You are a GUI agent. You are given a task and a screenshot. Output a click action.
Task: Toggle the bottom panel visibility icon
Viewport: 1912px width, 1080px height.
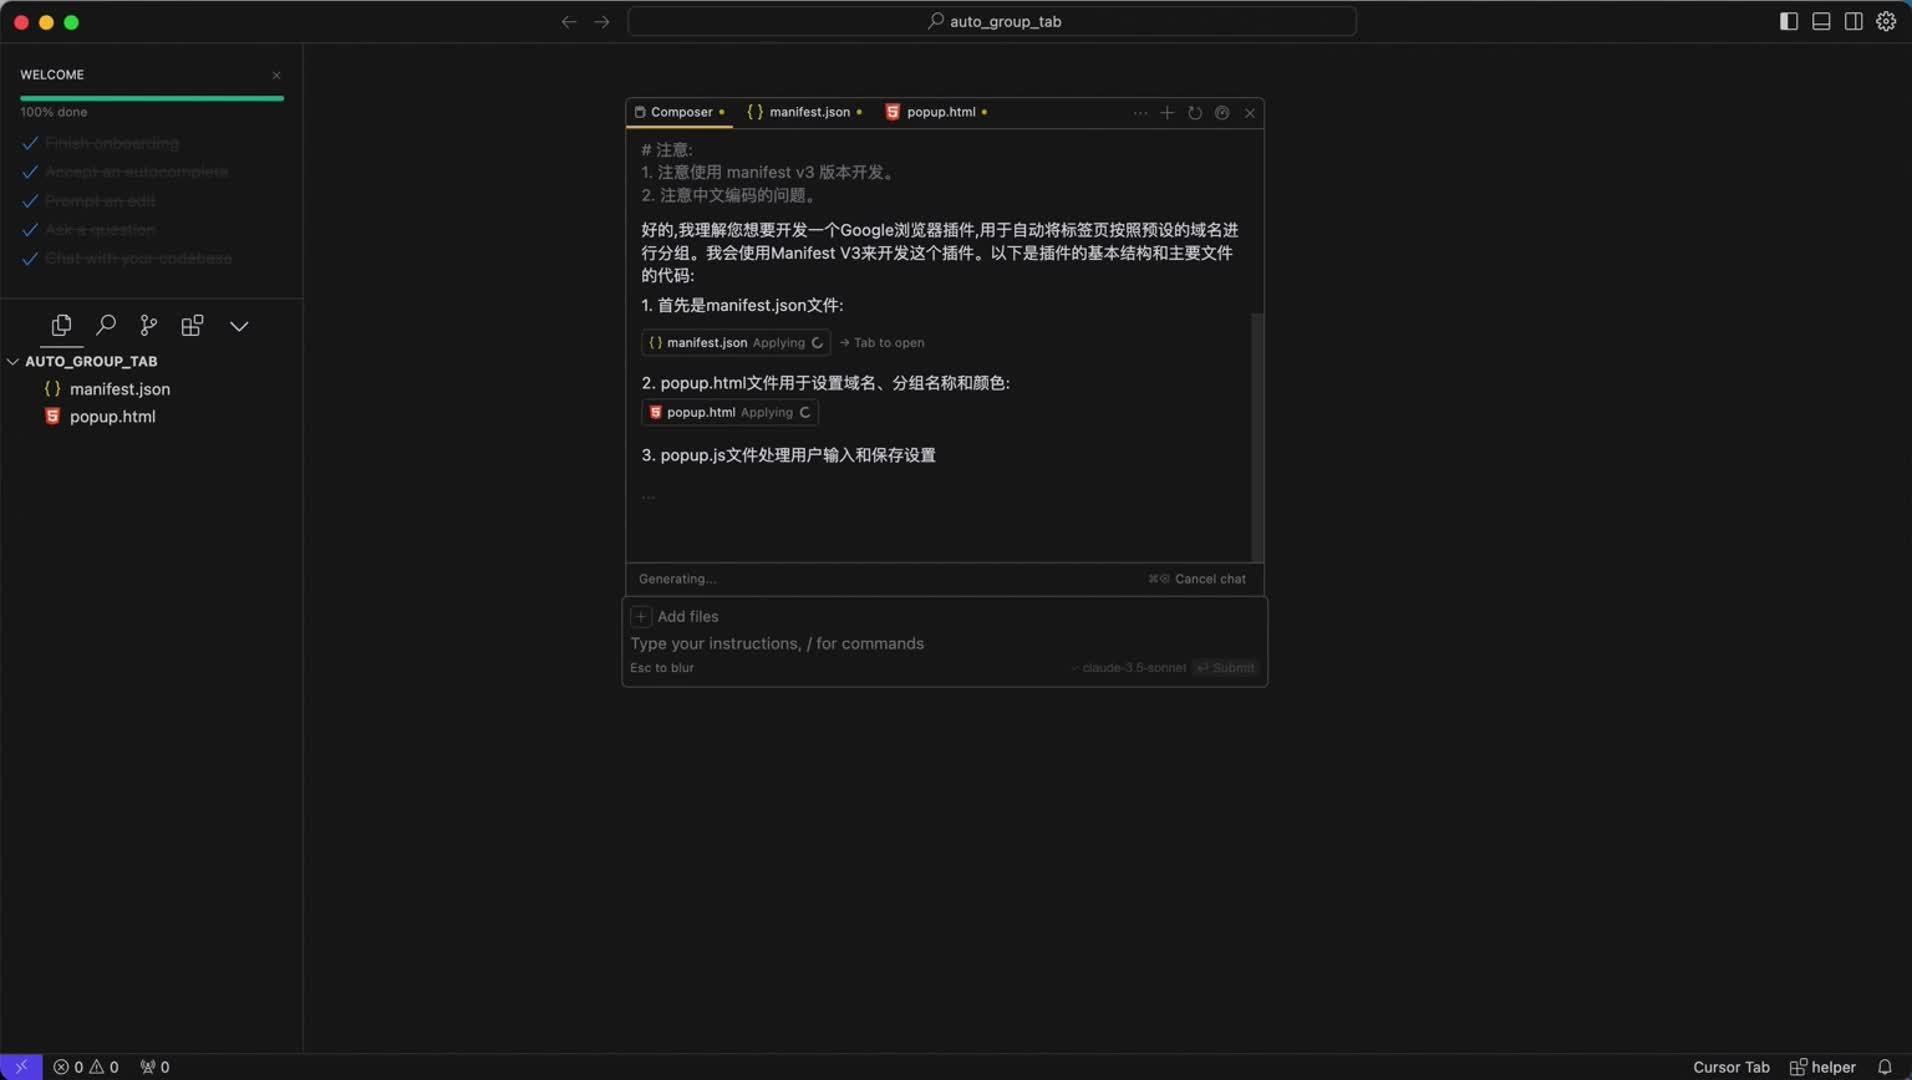pyautogui.click(x=1820, y=20)
